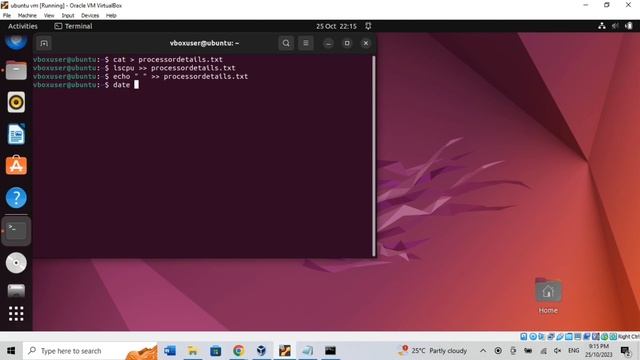Image resolution: width=640 pixels, height=360 pixels.
Task: Open VirtualBox Help menu
Action: pos(111,16)
